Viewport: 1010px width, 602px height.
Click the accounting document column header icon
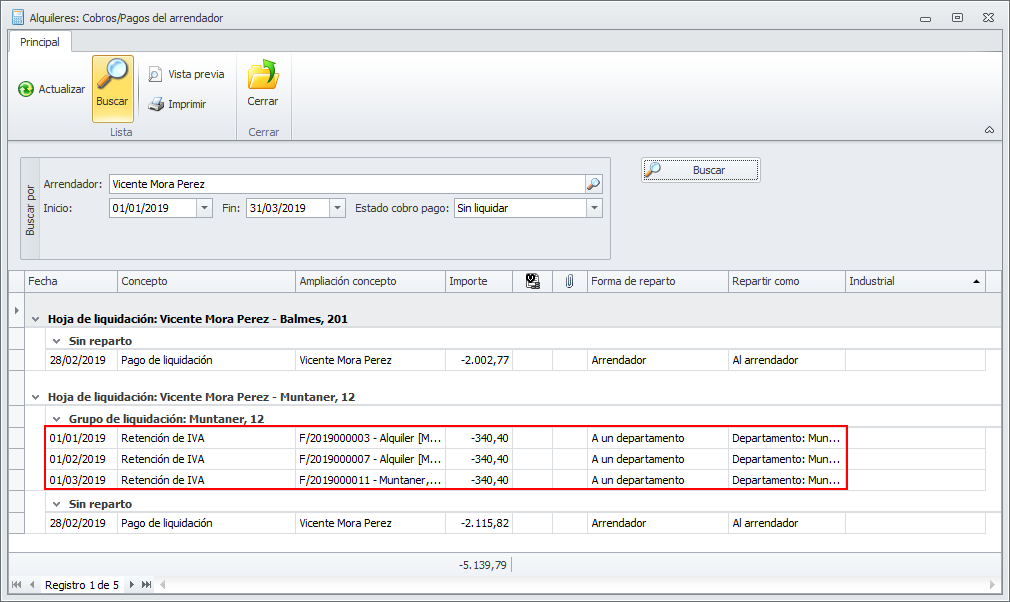click(x=533, y=282)
